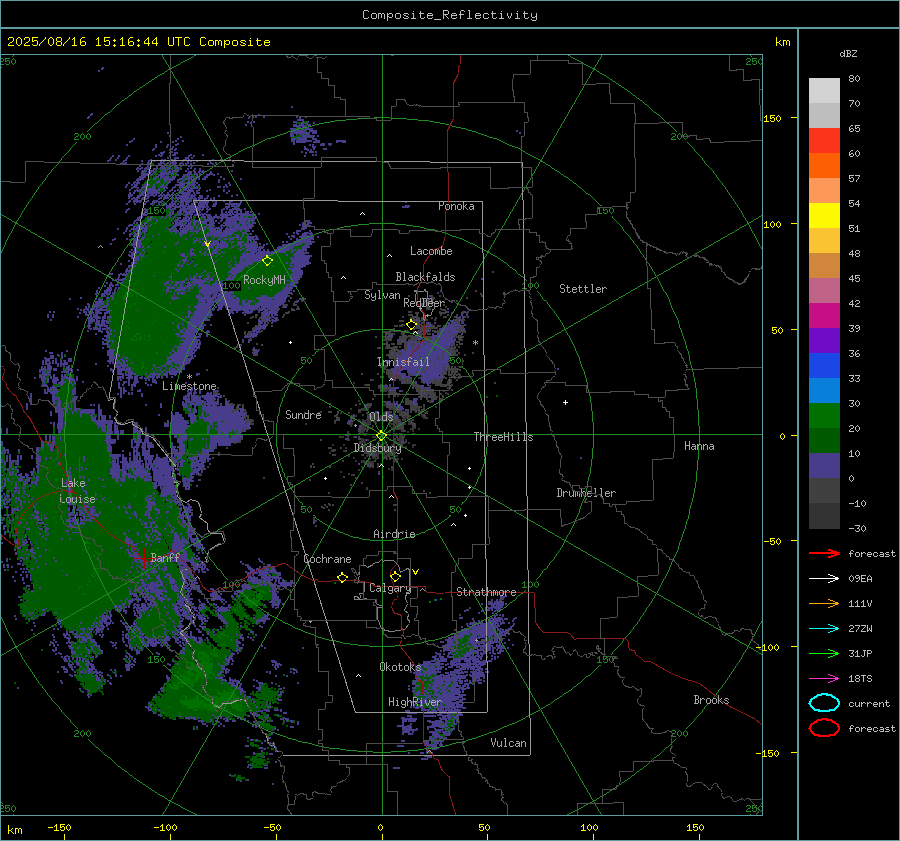
Task: Click the green 31JP arrow icon
Action: 824,653
